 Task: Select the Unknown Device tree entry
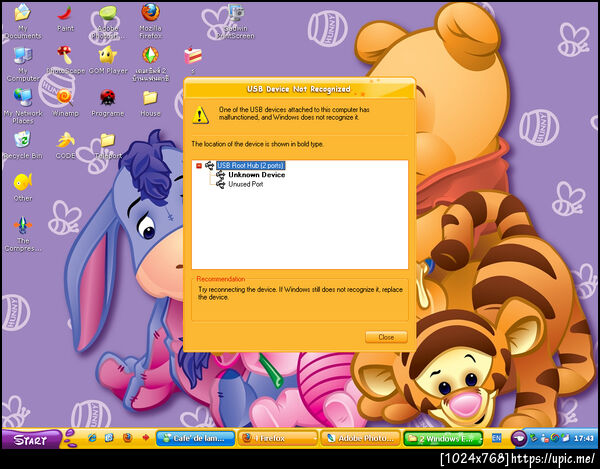[x=256, y=175]
